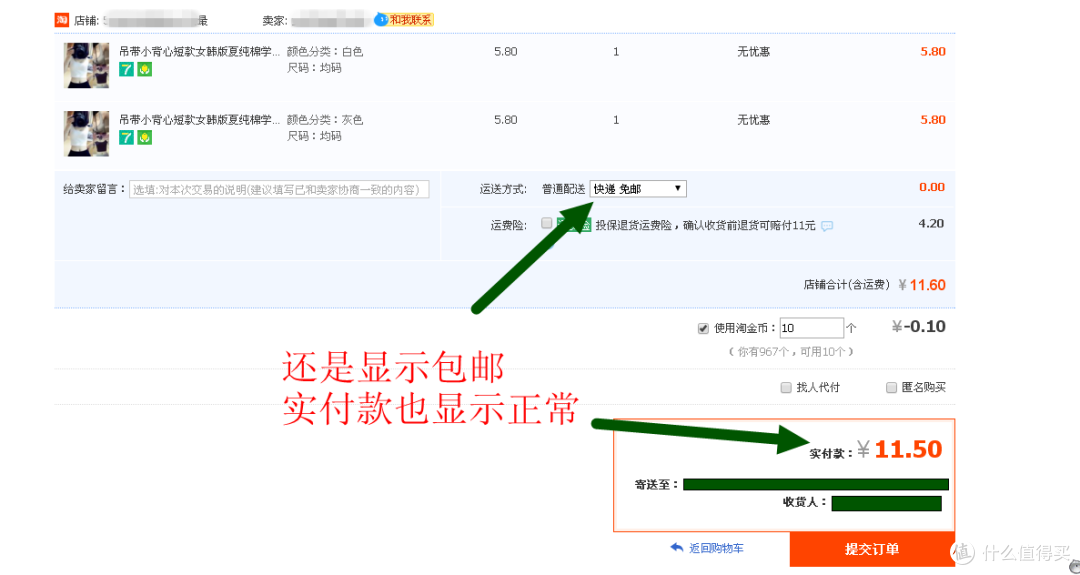Click the 11.60 shop total amount

coord(928,285)
